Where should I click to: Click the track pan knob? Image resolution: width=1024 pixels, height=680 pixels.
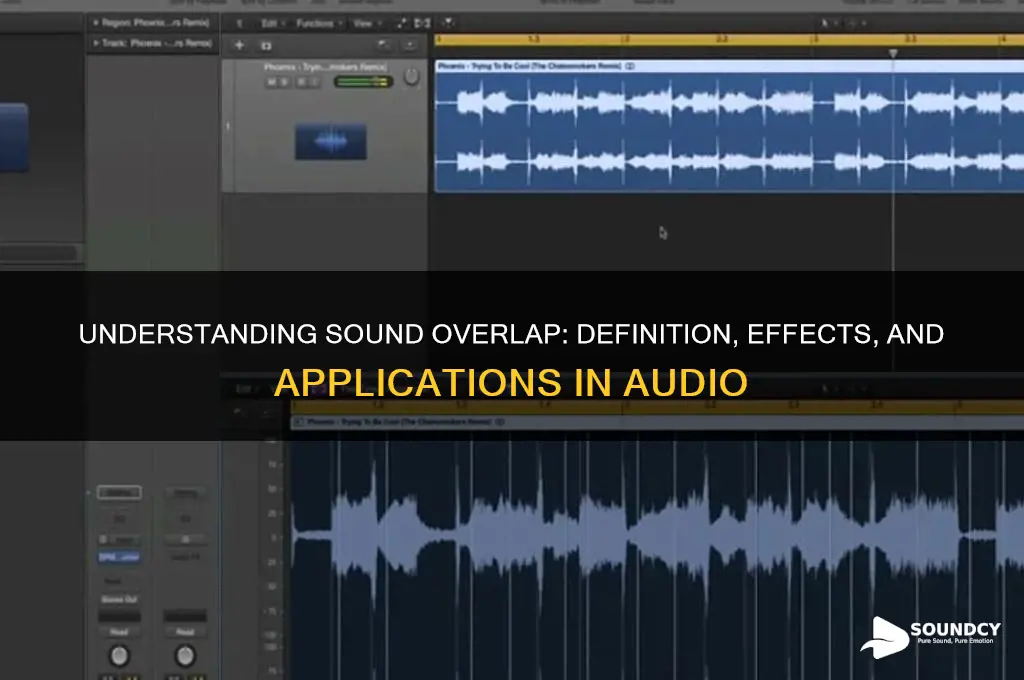(411, 77)
